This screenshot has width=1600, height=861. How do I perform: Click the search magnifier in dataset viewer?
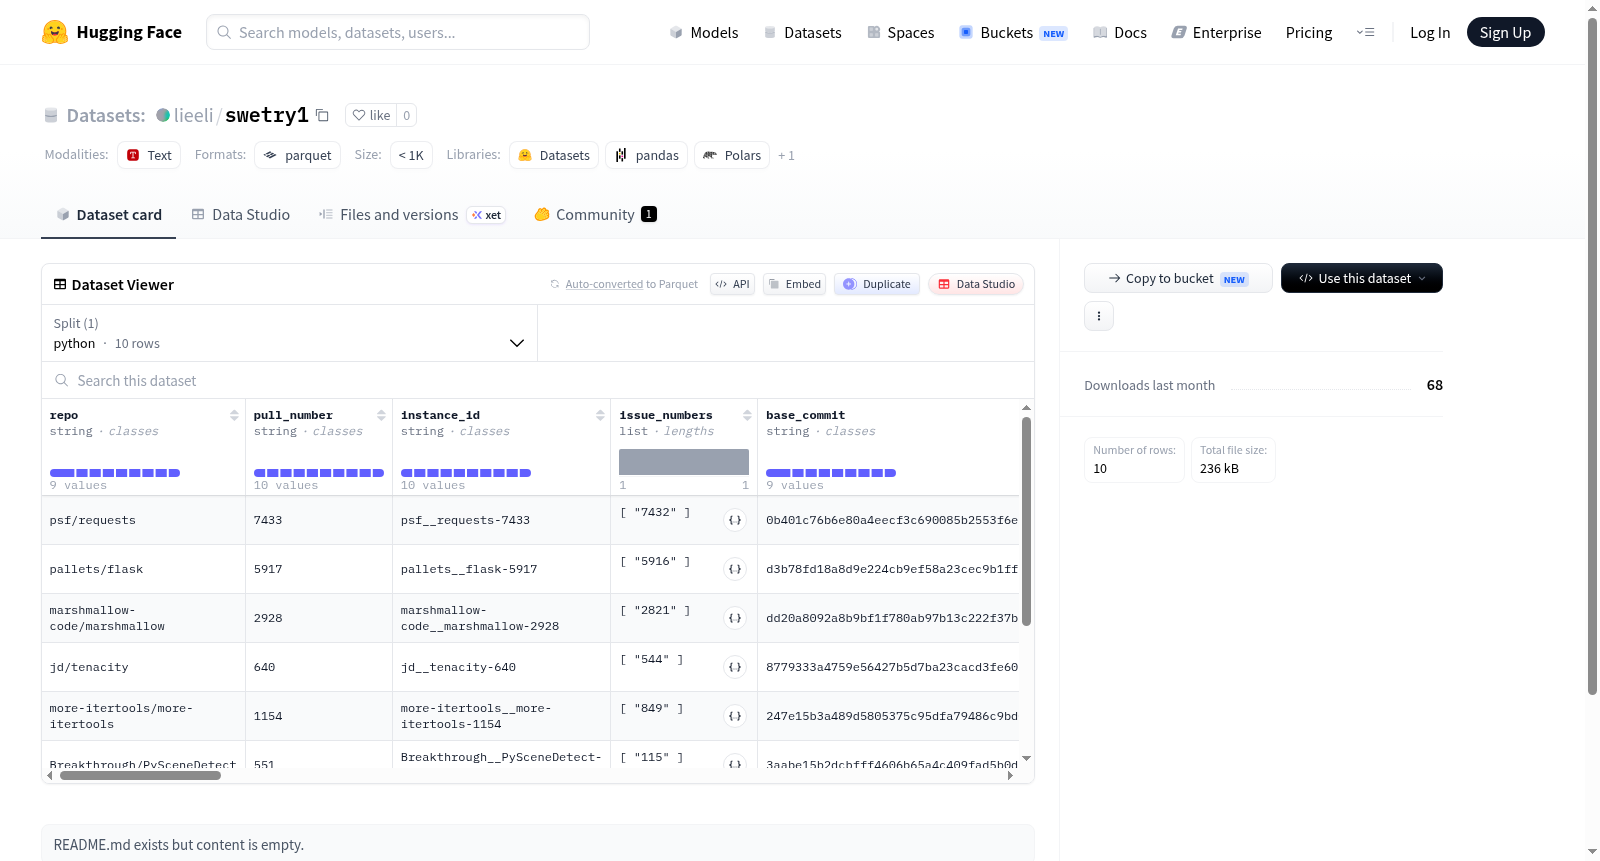pos(62,380)
